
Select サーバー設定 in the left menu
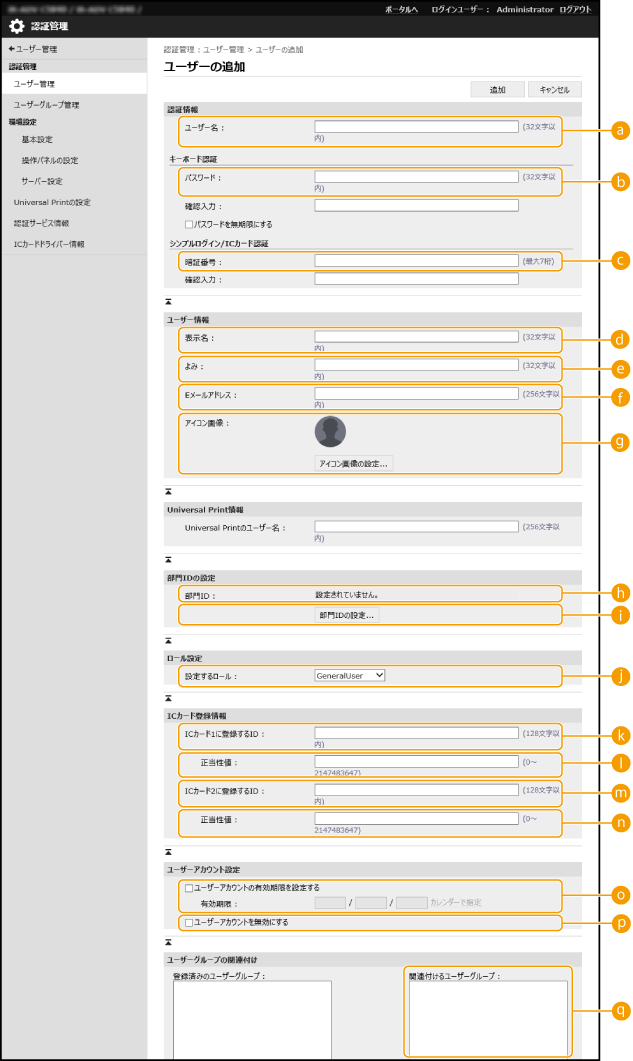42,181
